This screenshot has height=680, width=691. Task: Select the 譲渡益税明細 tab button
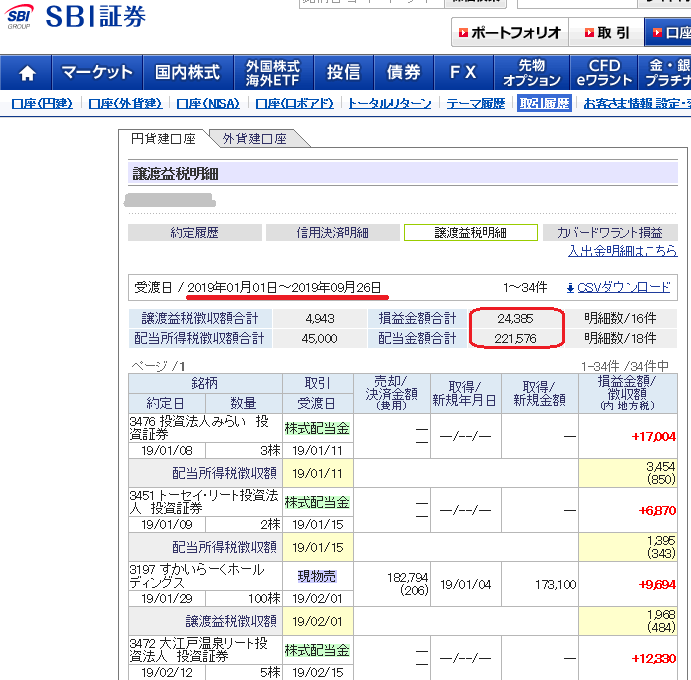coord(471,232)
